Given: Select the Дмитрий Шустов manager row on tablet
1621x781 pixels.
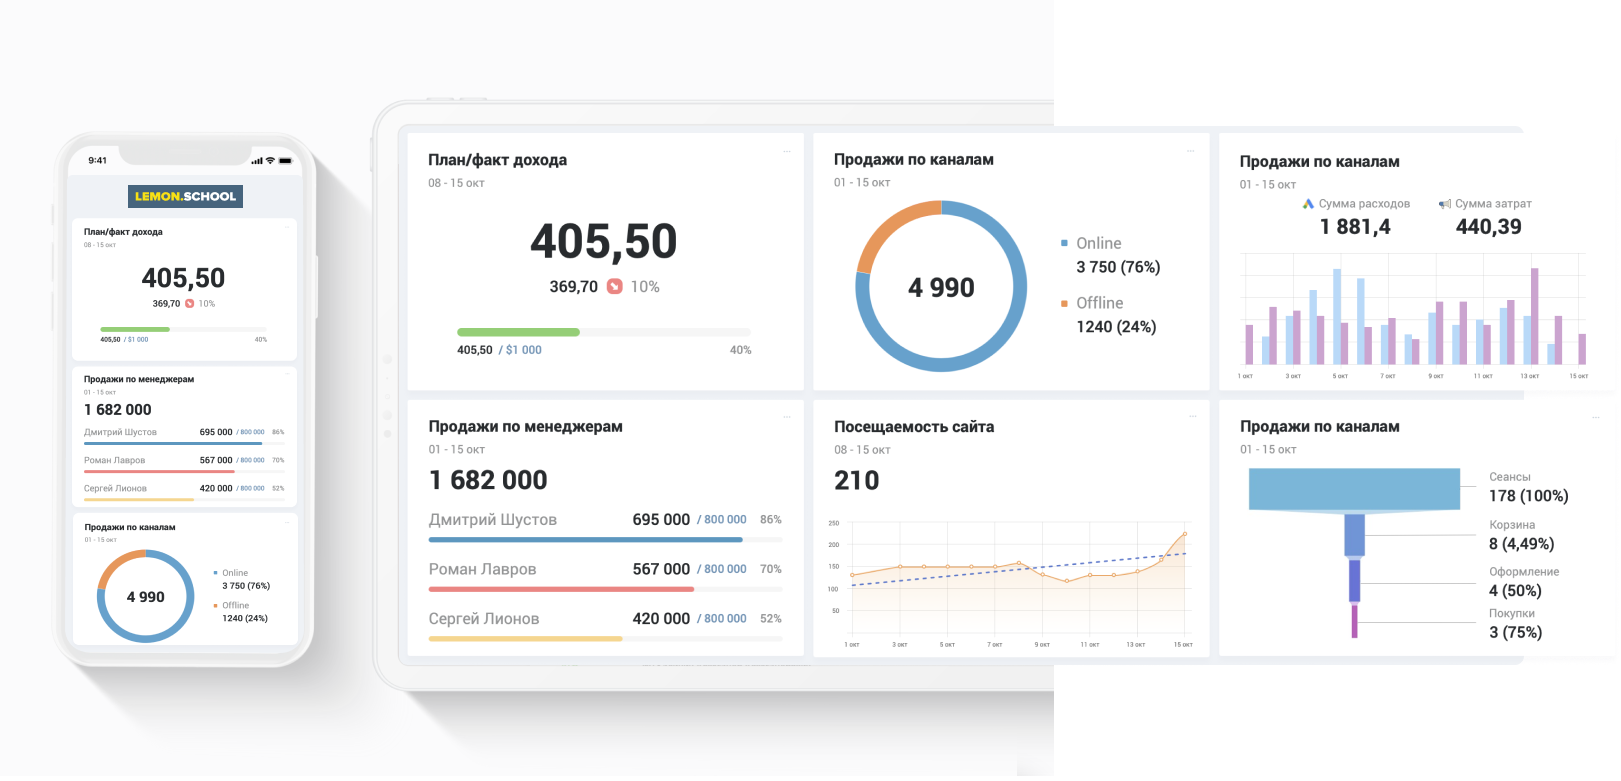Looking at the screenshot, I should pyautogui.click(x=493, y=520).
